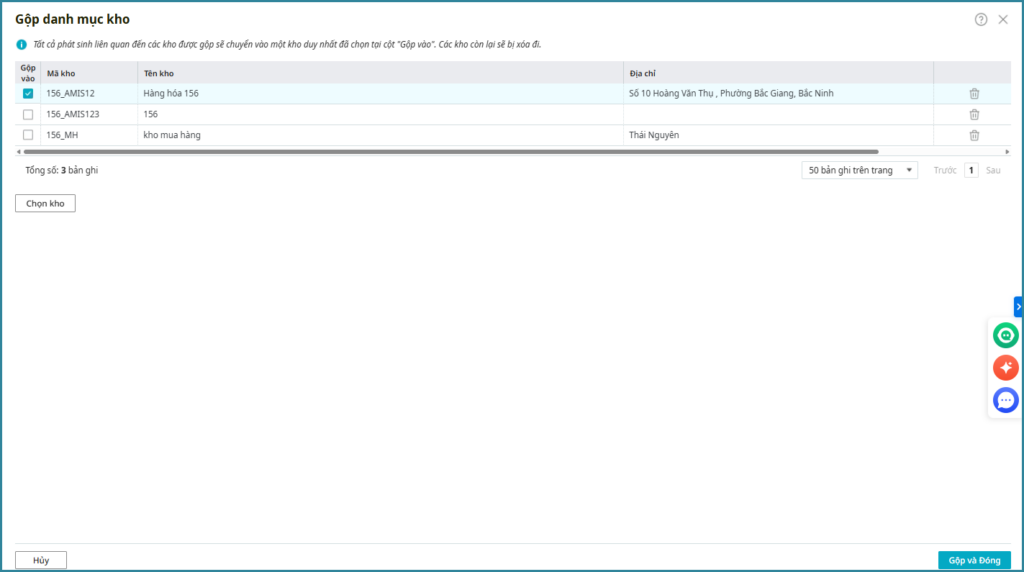Delete the 156_MH warehouse row
Image resolution: width=1024 pixels, height=572 pixels.
(x=974, y=135)
